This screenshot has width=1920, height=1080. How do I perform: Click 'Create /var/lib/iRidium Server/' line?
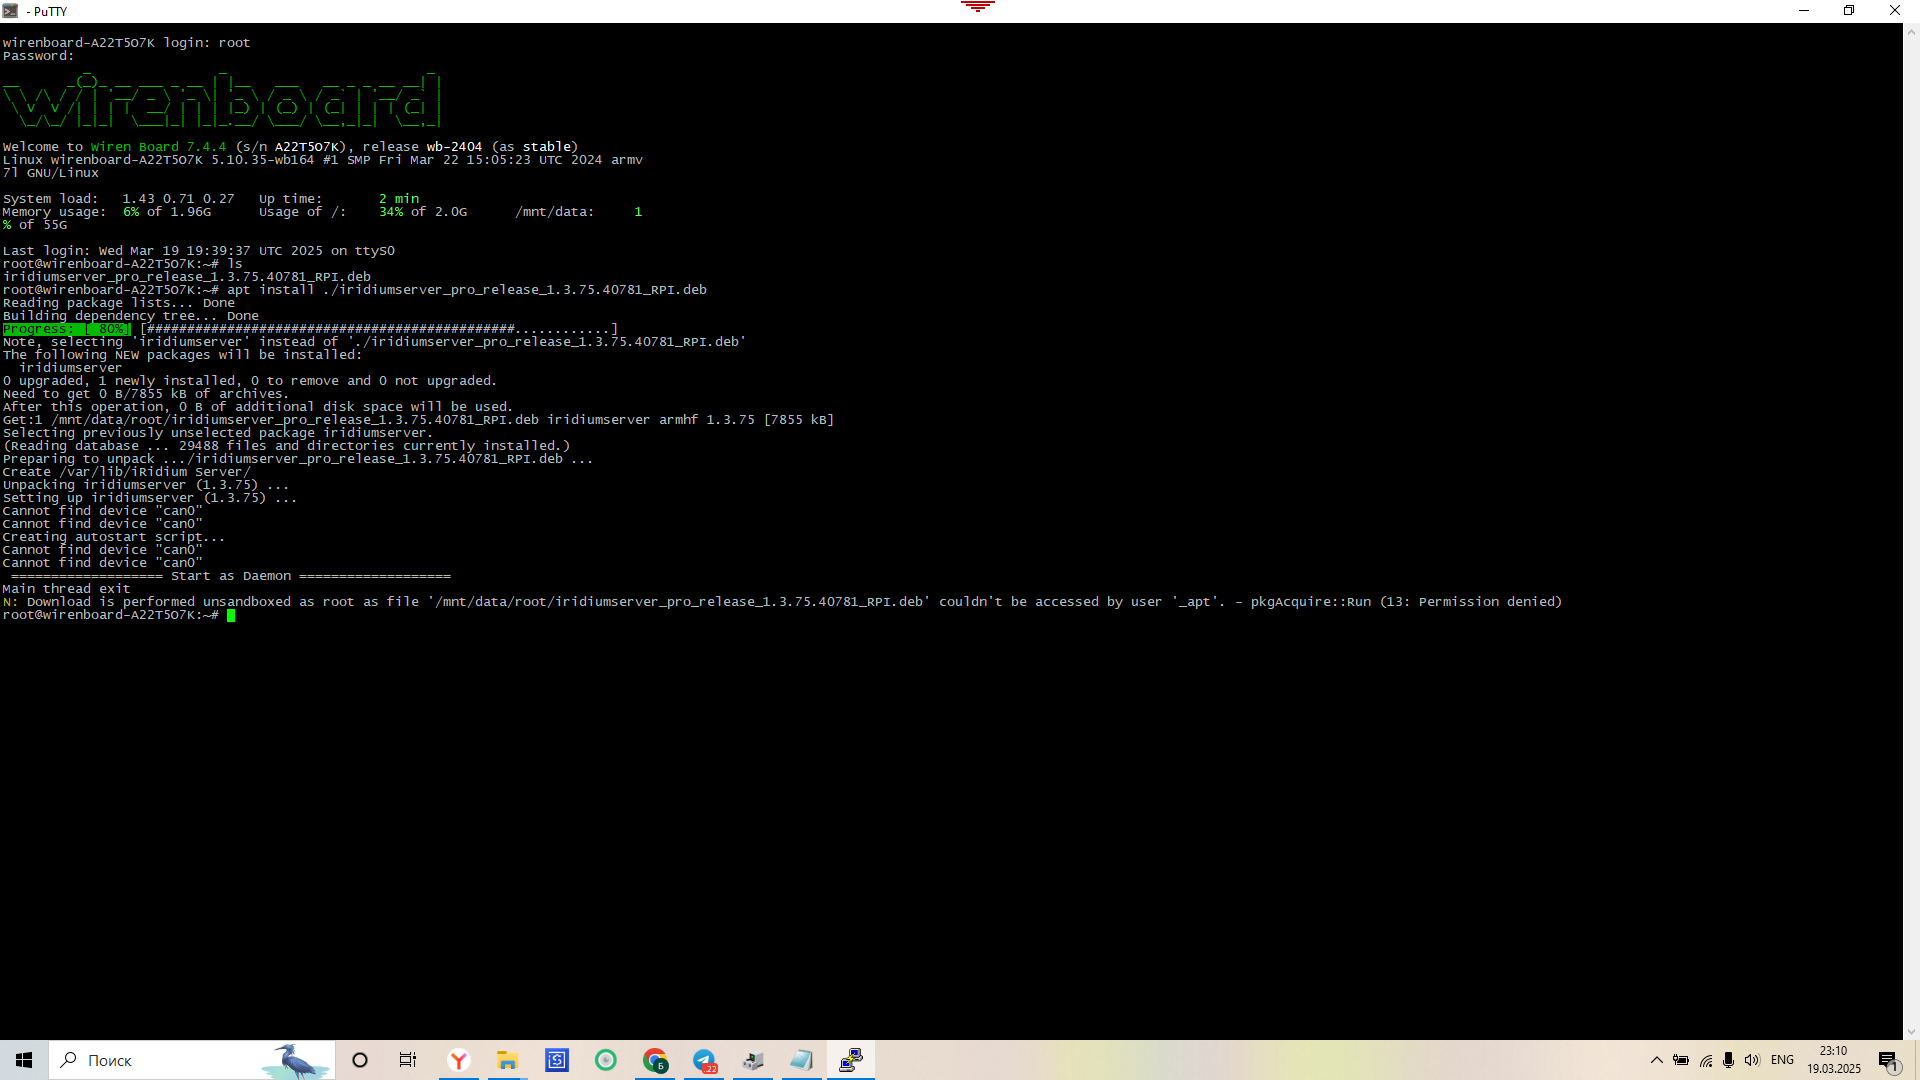point(126,472)
